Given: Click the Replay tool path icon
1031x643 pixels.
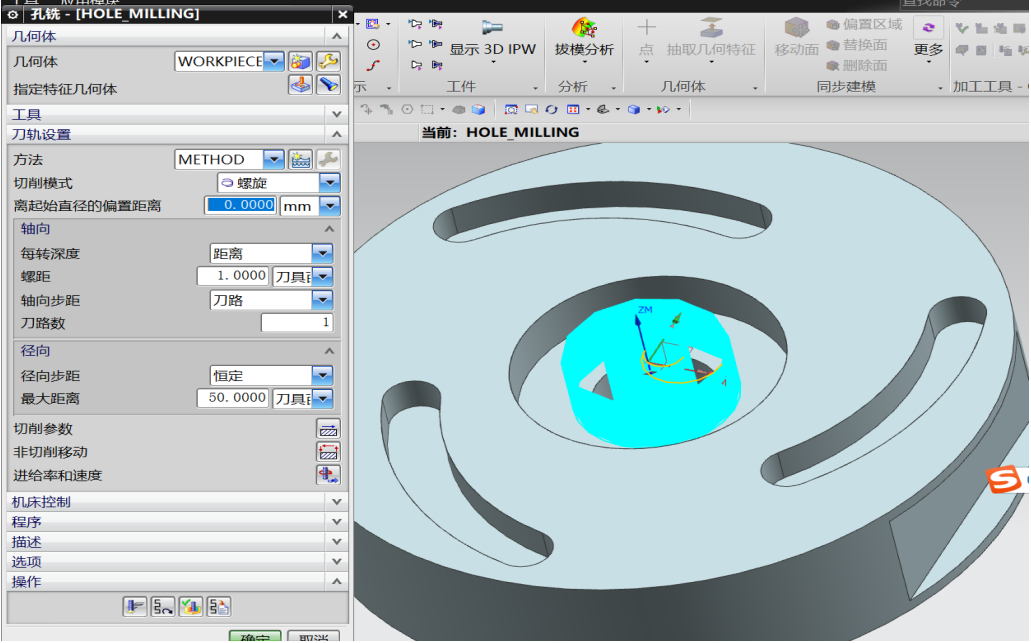Looking at the screenshot, I should point(162,606).
